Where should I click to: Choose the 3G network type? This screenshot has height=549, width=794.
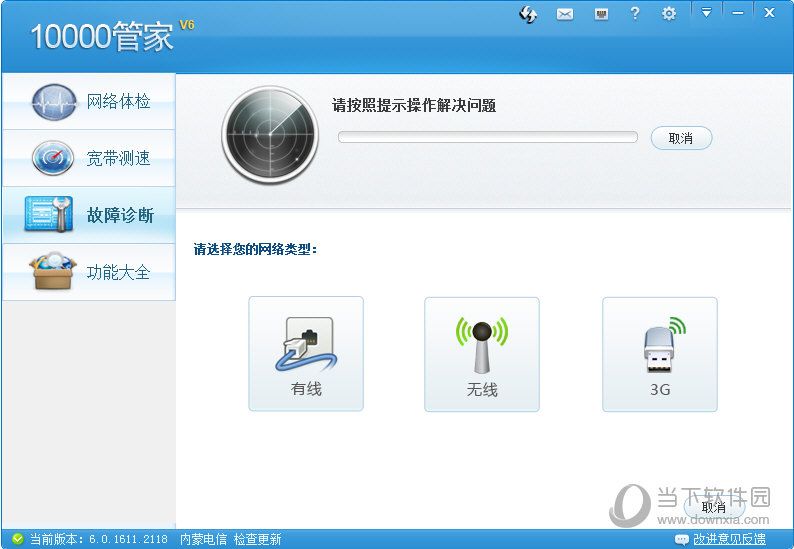point(660,354)
